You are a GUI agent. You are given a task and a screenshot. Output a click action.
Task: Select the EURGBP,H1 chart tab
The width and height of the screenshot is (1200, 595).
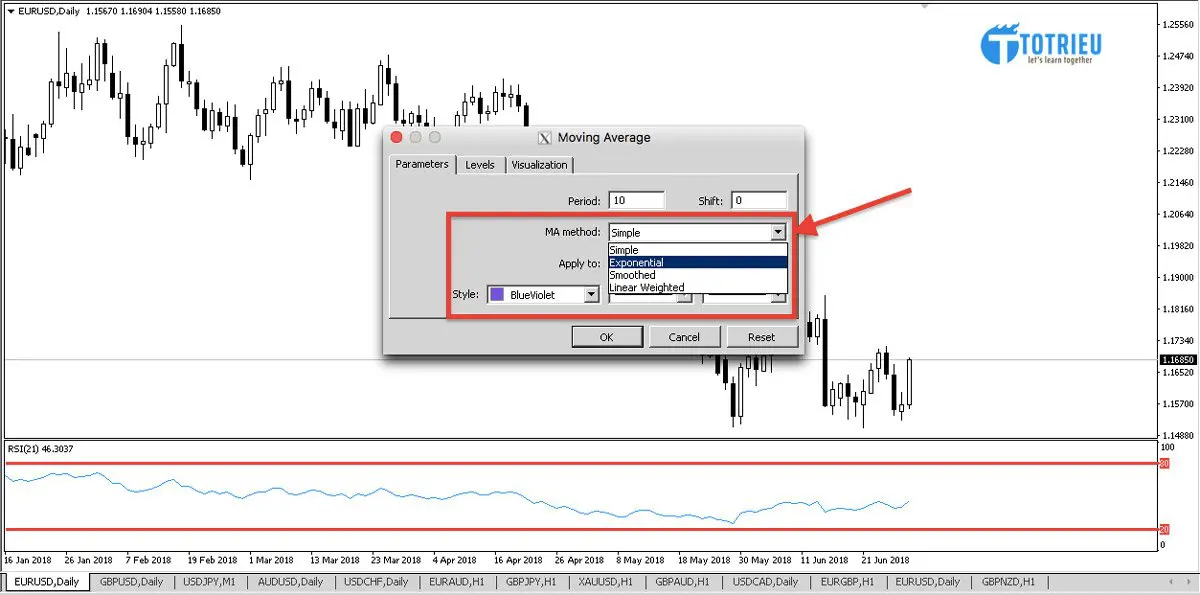click(848, 581)
